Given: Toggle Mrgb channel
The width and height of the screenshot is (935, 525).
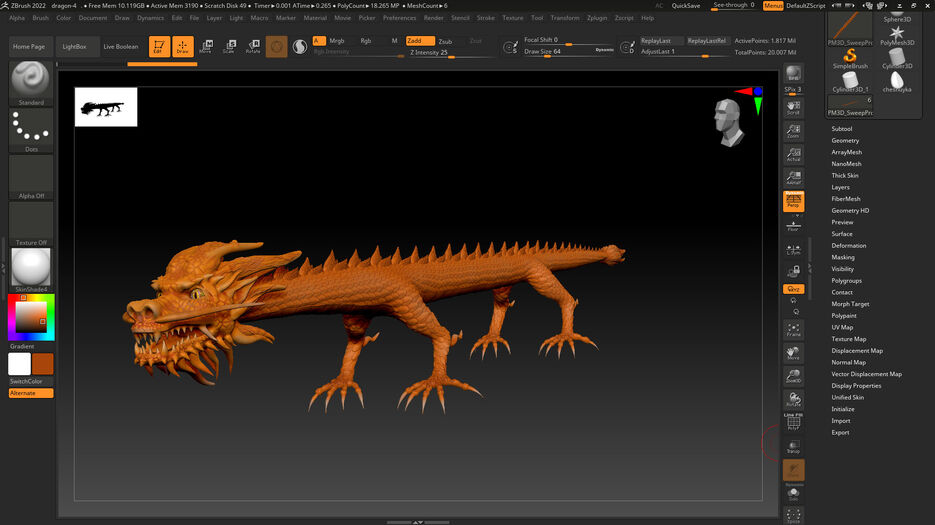Looking at the screenshot, I should click(x=337, y=41).
